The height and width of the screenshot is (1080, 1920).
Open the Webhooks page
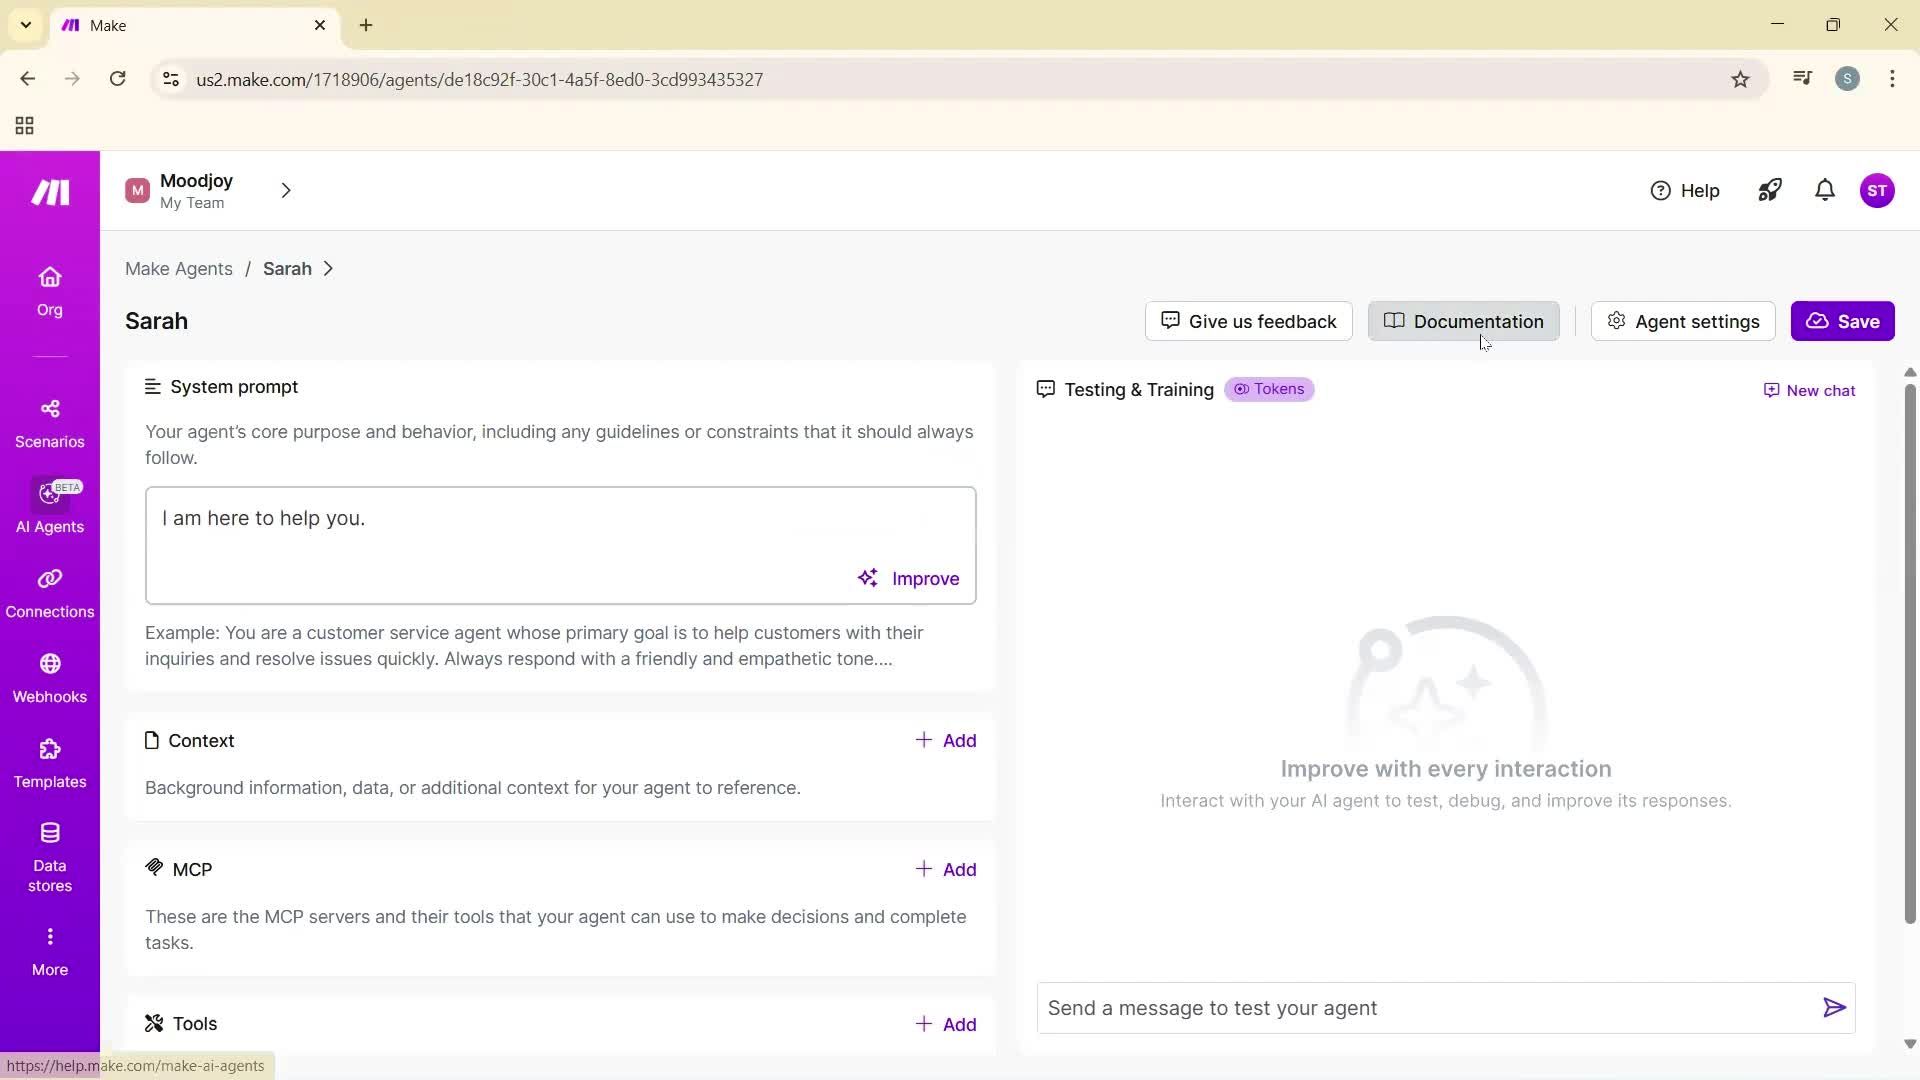tap(49, 678)
